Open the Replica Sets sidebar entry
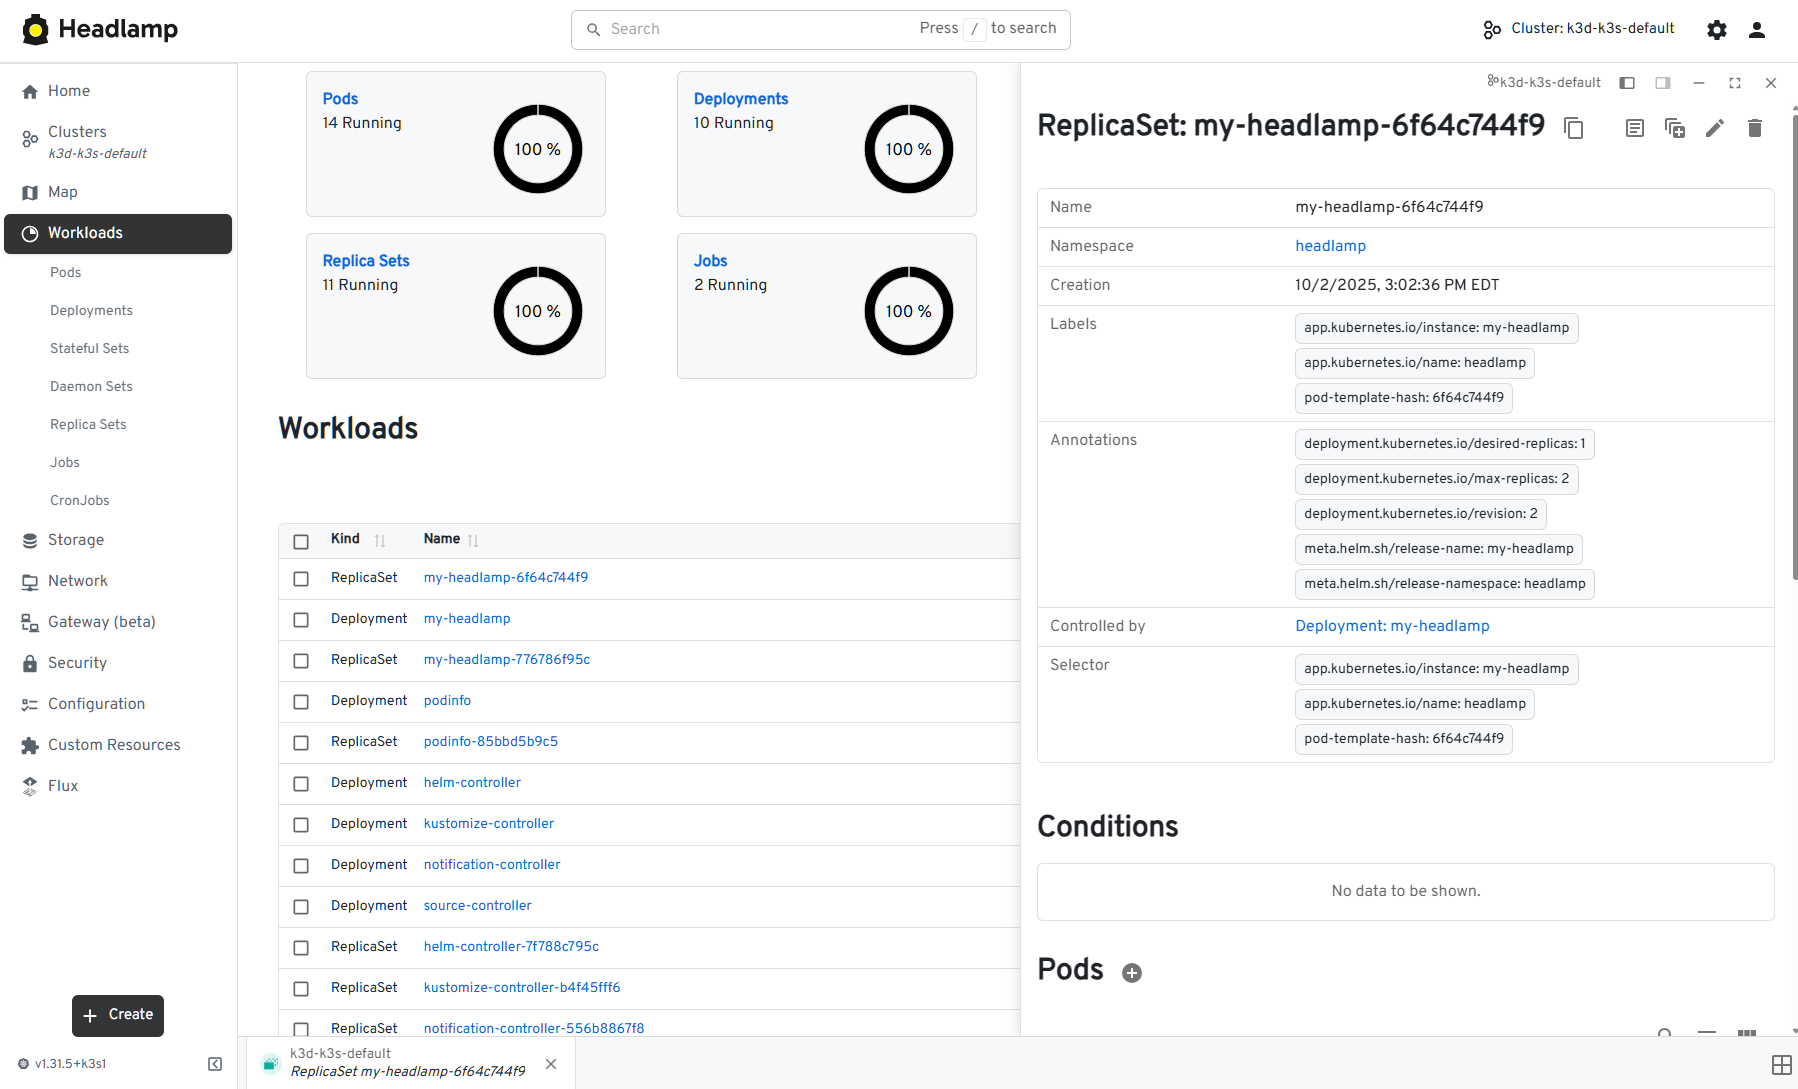 click(x=88, y=424)
